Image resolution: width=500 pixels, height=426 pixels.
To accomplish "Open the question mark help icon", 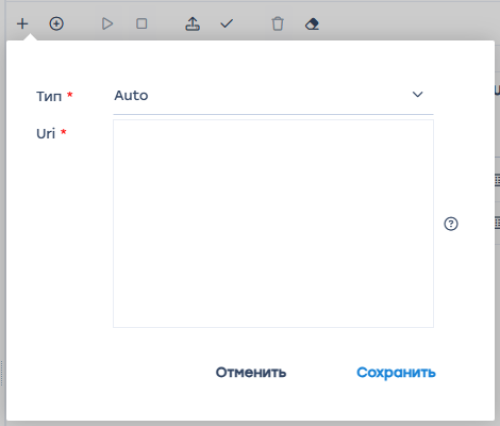I will 451,224.
